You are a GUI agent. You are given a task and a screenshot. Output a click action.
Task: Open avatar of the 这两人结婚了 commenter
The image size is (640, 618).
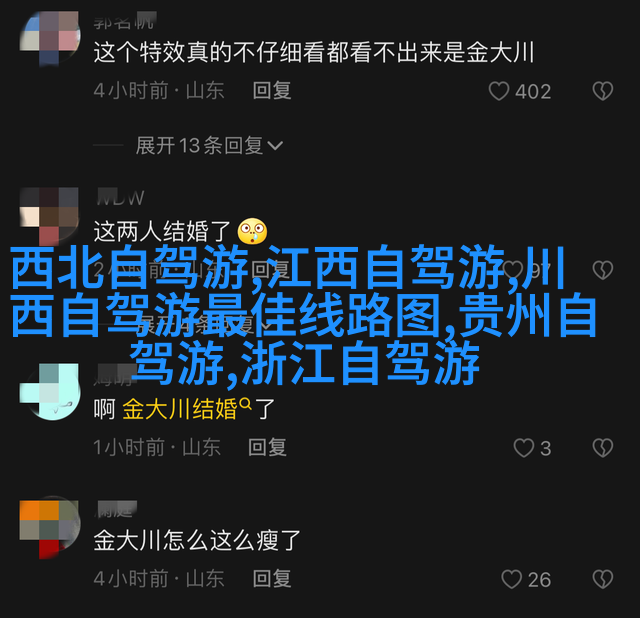(50, 216)
